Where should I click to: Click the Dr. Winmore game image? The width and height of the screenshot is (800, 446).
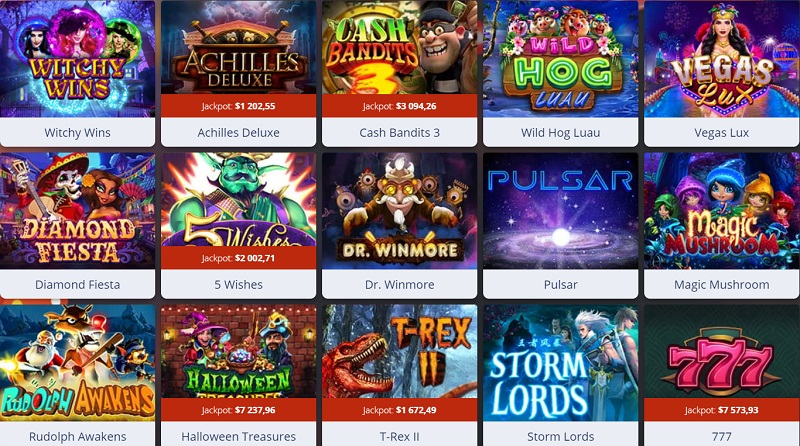coord(399,211)
